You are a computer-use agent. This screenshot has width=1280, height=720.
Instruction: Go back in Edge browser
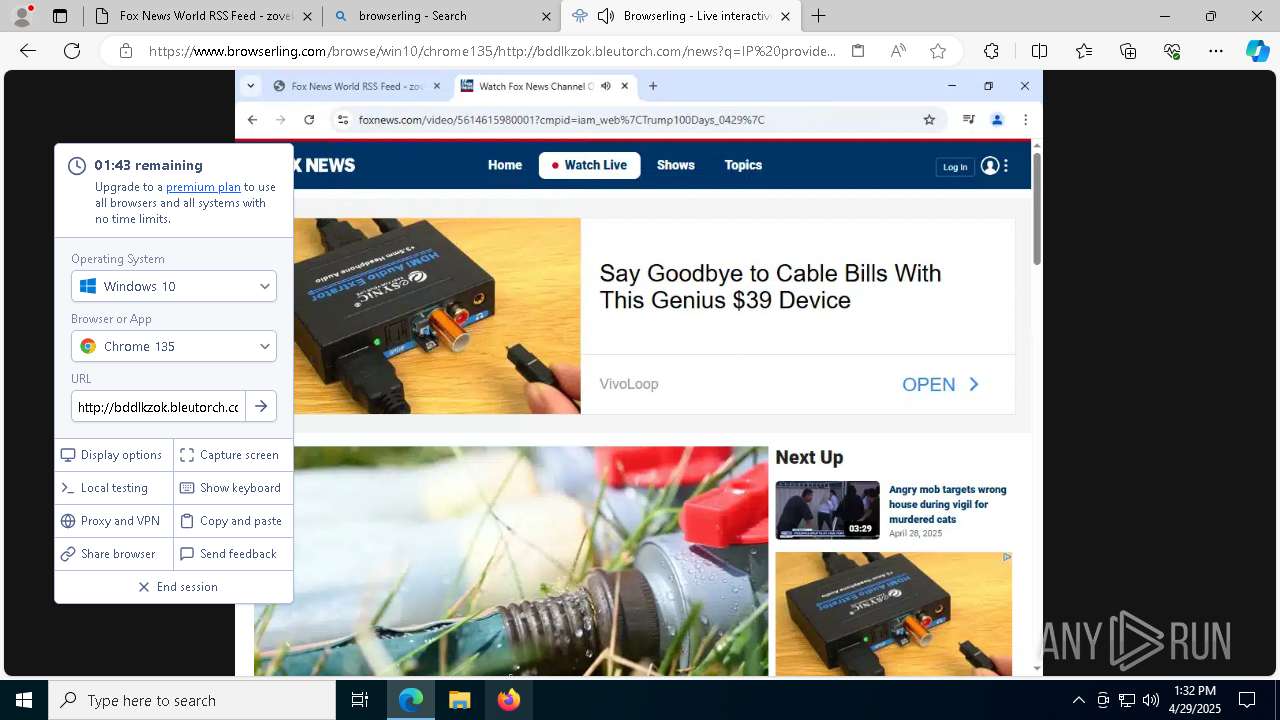tap(28, 51)
